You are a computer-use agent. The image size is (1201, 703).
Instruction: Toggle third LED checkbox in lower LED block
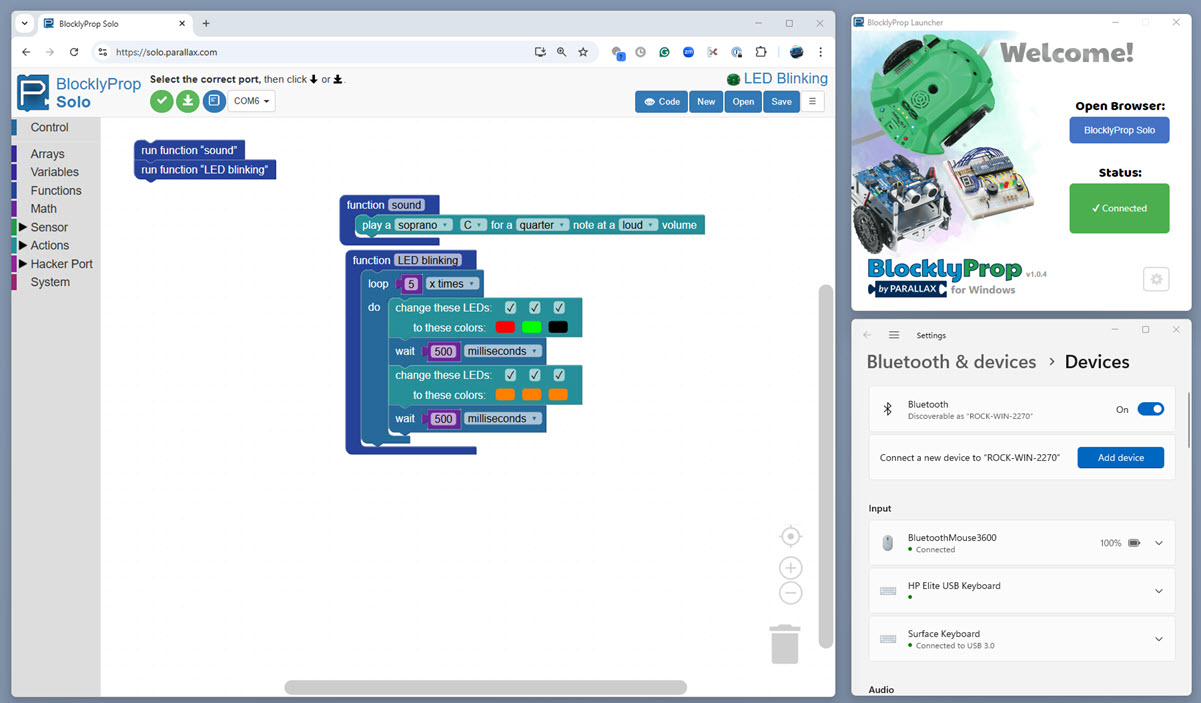(x=559, y=375)
